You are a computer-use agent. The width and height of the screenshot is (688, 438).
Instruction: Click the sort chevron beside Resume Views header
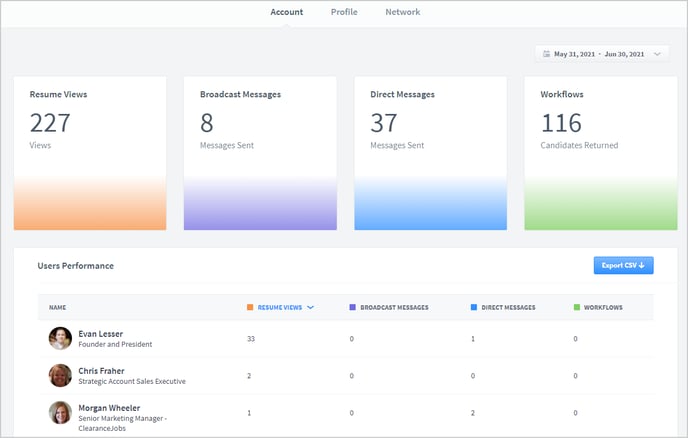coord(310,308)
